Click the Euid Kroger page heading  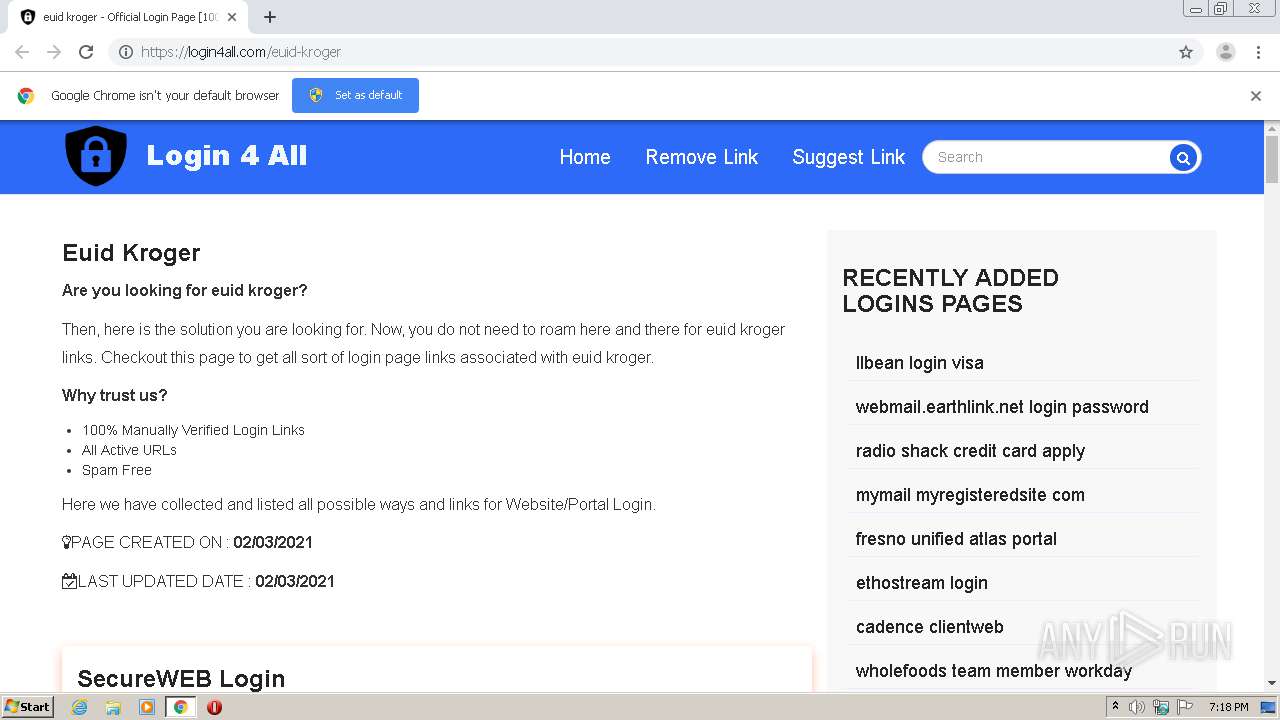click(131, 253)
